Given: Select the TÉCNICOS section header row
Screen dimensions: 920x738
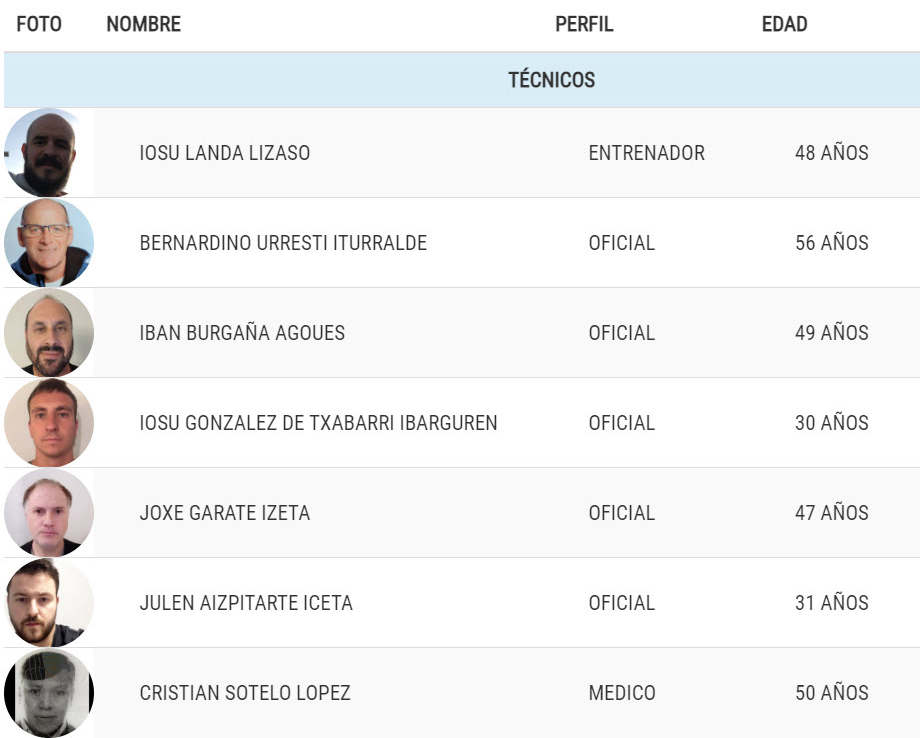Looking at the screenshot, I should pos(462,80).
